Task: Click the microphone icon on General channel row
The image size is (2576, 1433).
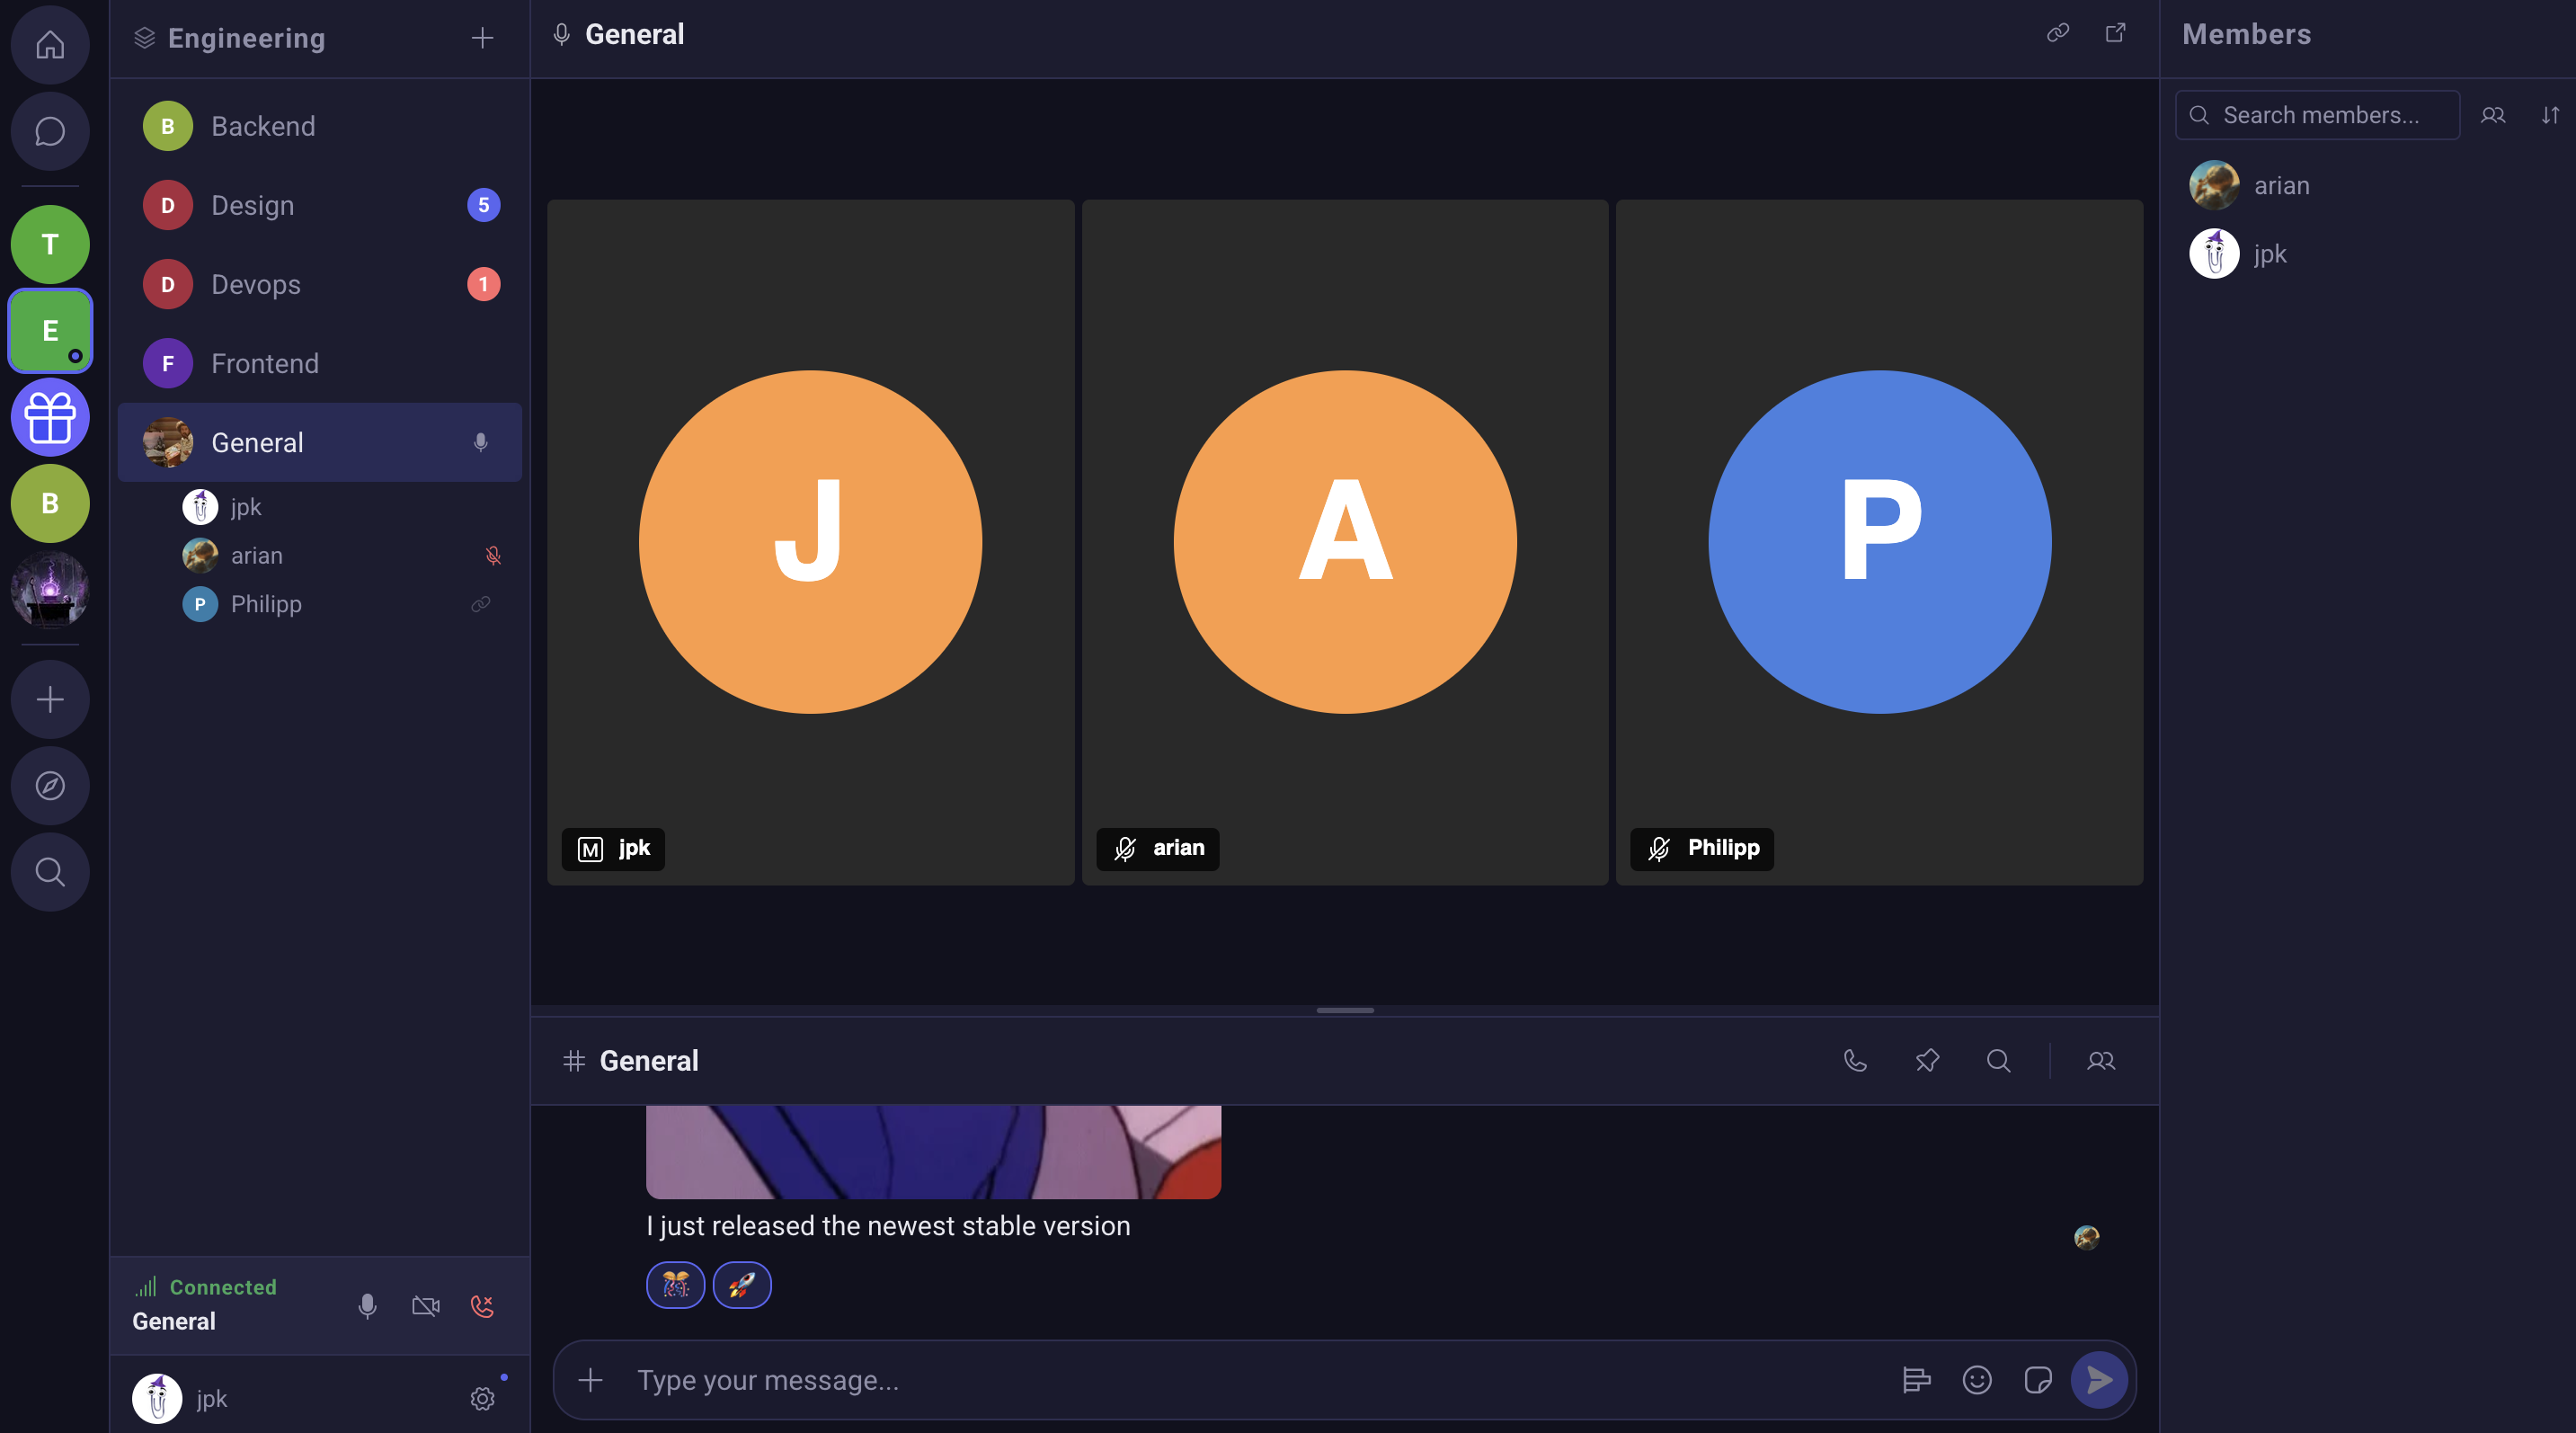Action: 481,442
